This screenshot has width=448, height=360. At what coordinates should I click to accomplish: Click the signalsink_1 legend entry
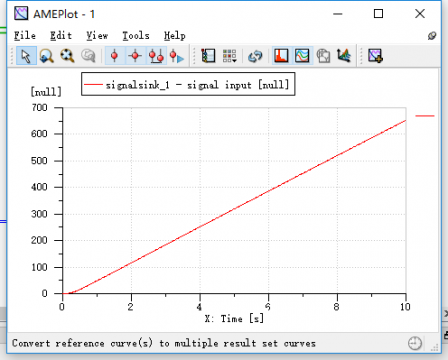click(x=188, y=85)
